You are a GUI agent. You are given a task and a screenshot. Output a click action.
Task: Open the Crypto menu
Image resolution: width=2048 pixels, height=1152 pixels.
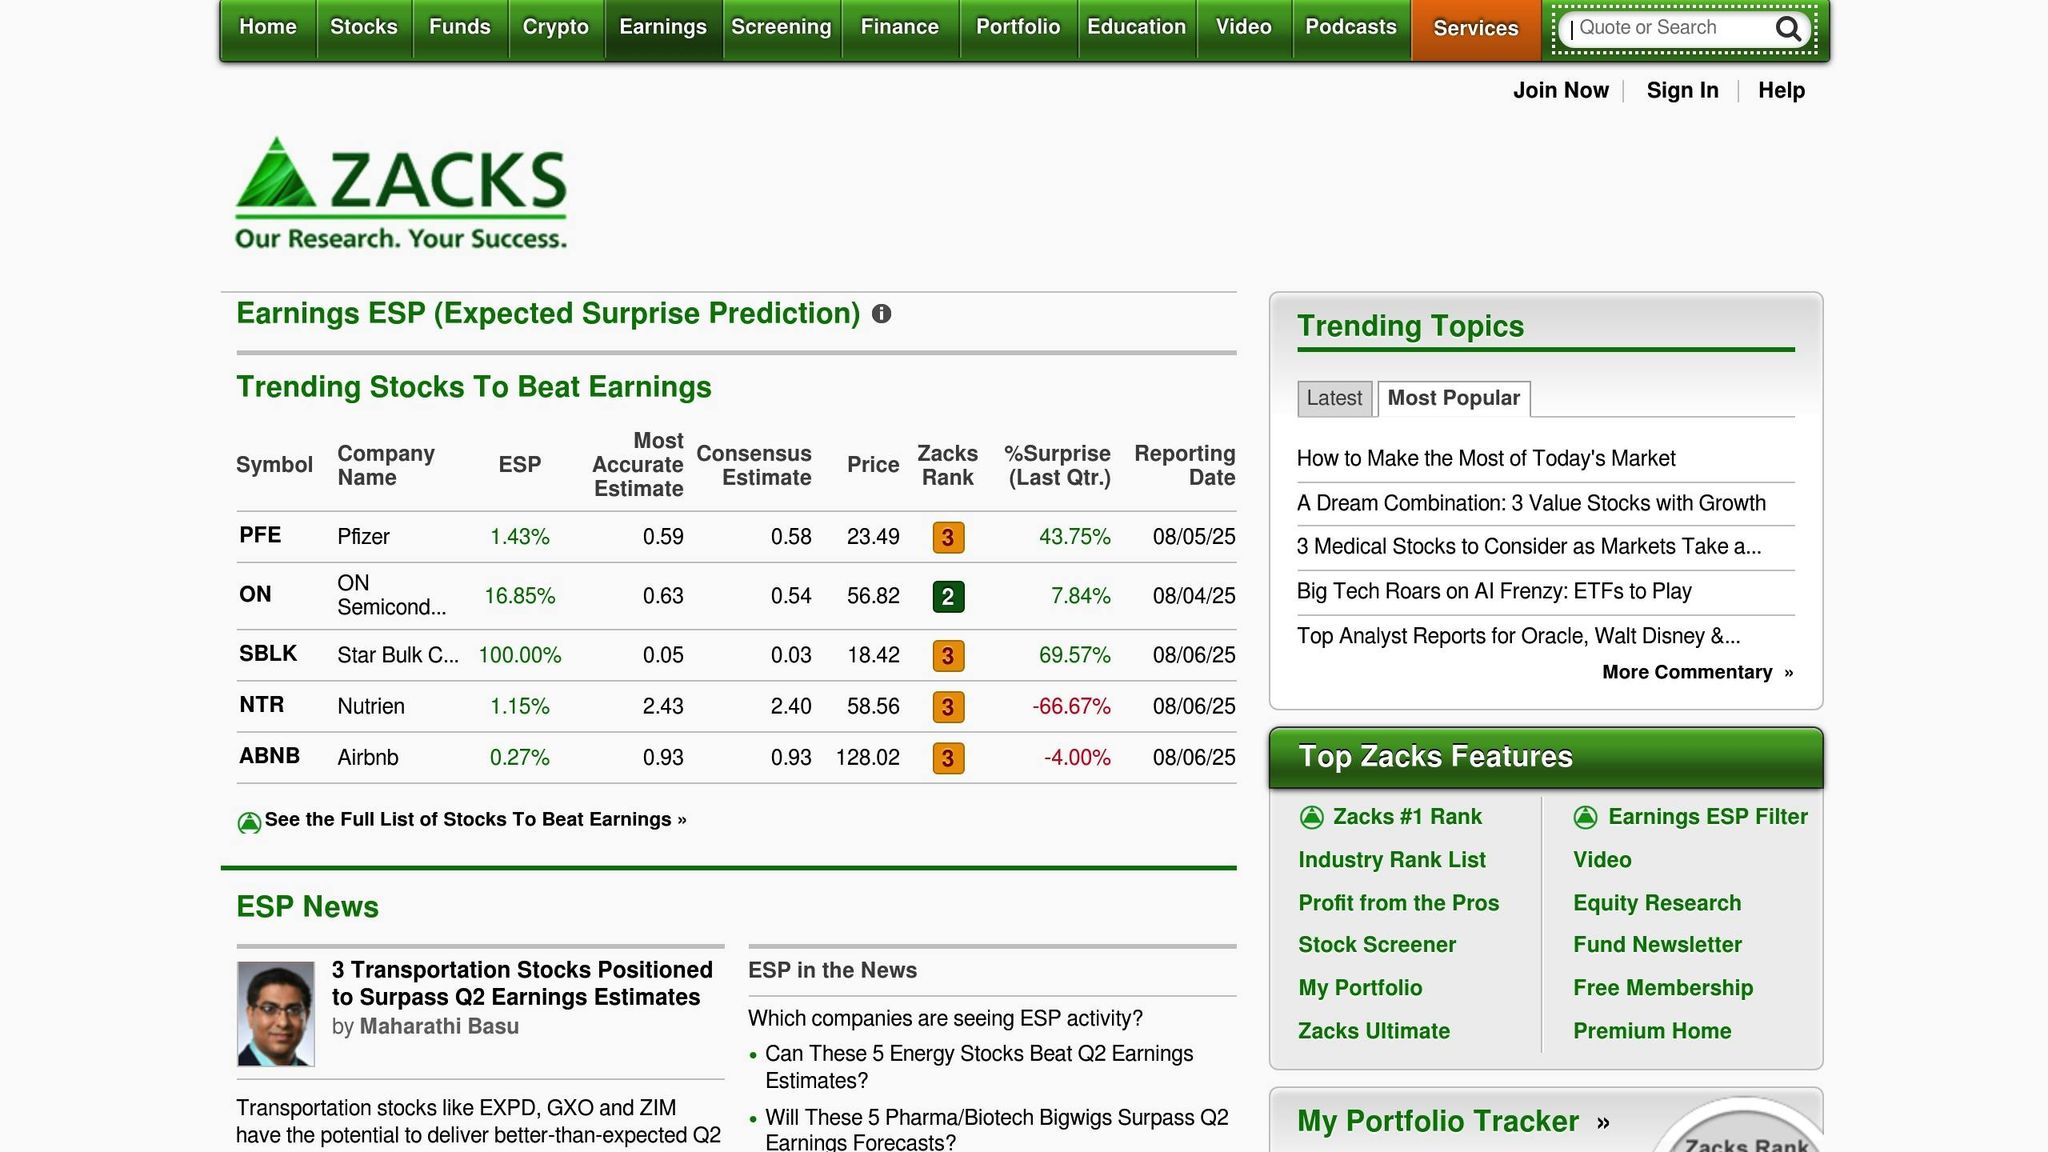(556, 28)
